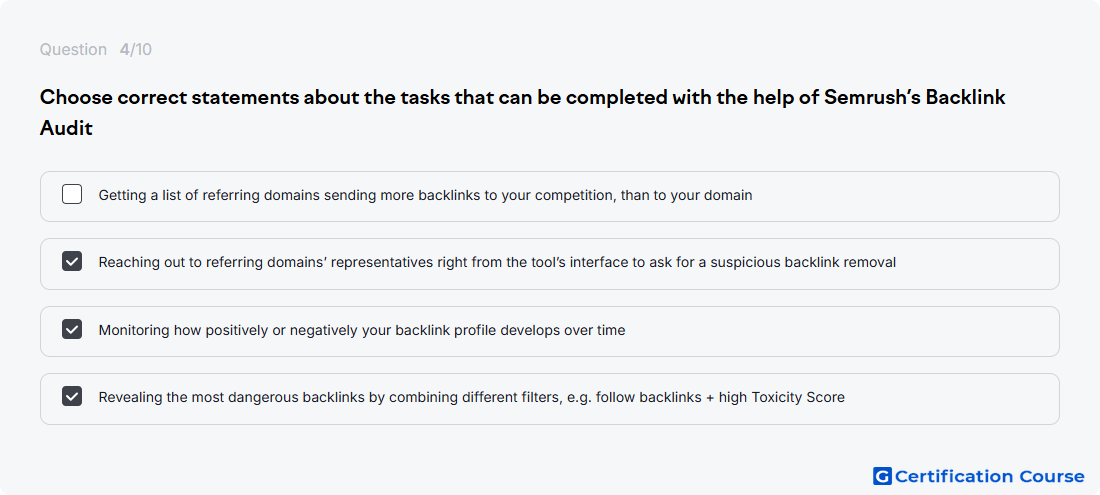The height and width of the screenshot is (495, 1100).
Task: Check the referring domains competition option checkbox
Action: (72, 194)
